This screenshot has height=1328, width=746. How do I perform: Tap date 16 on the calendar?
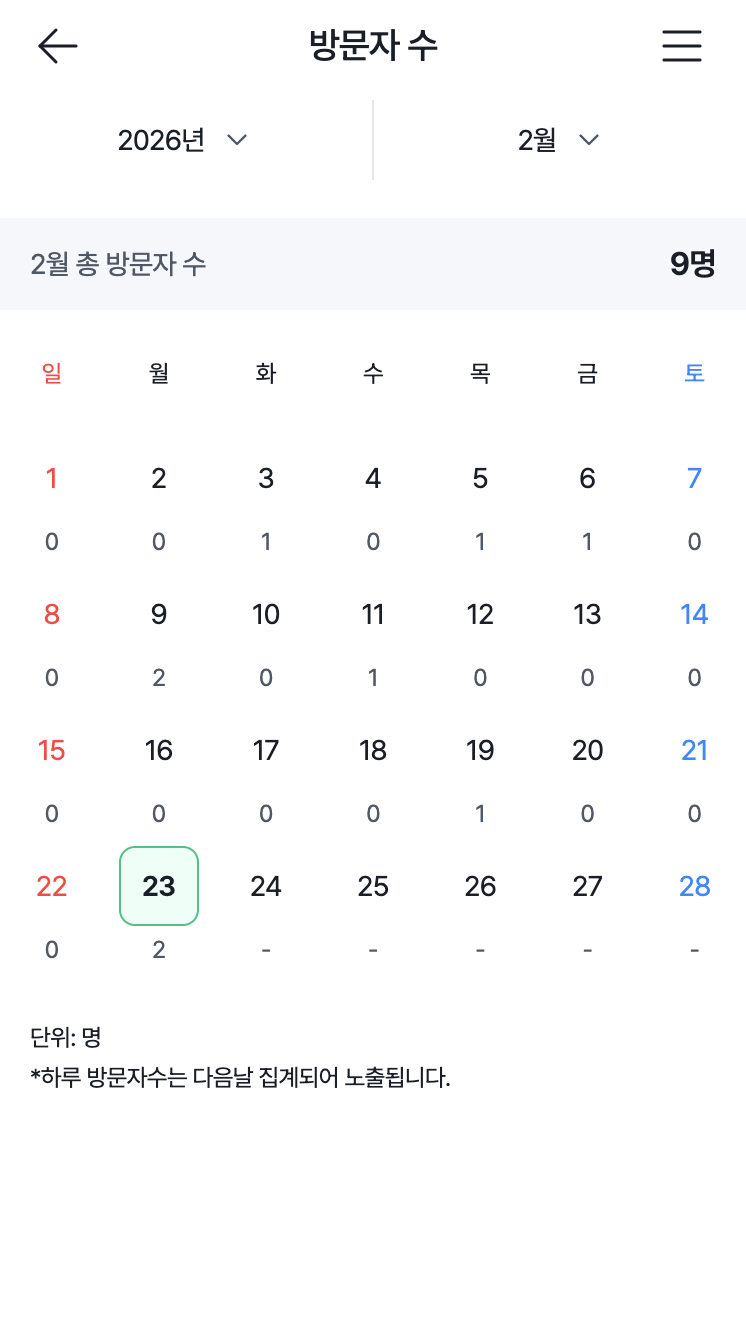159,750
